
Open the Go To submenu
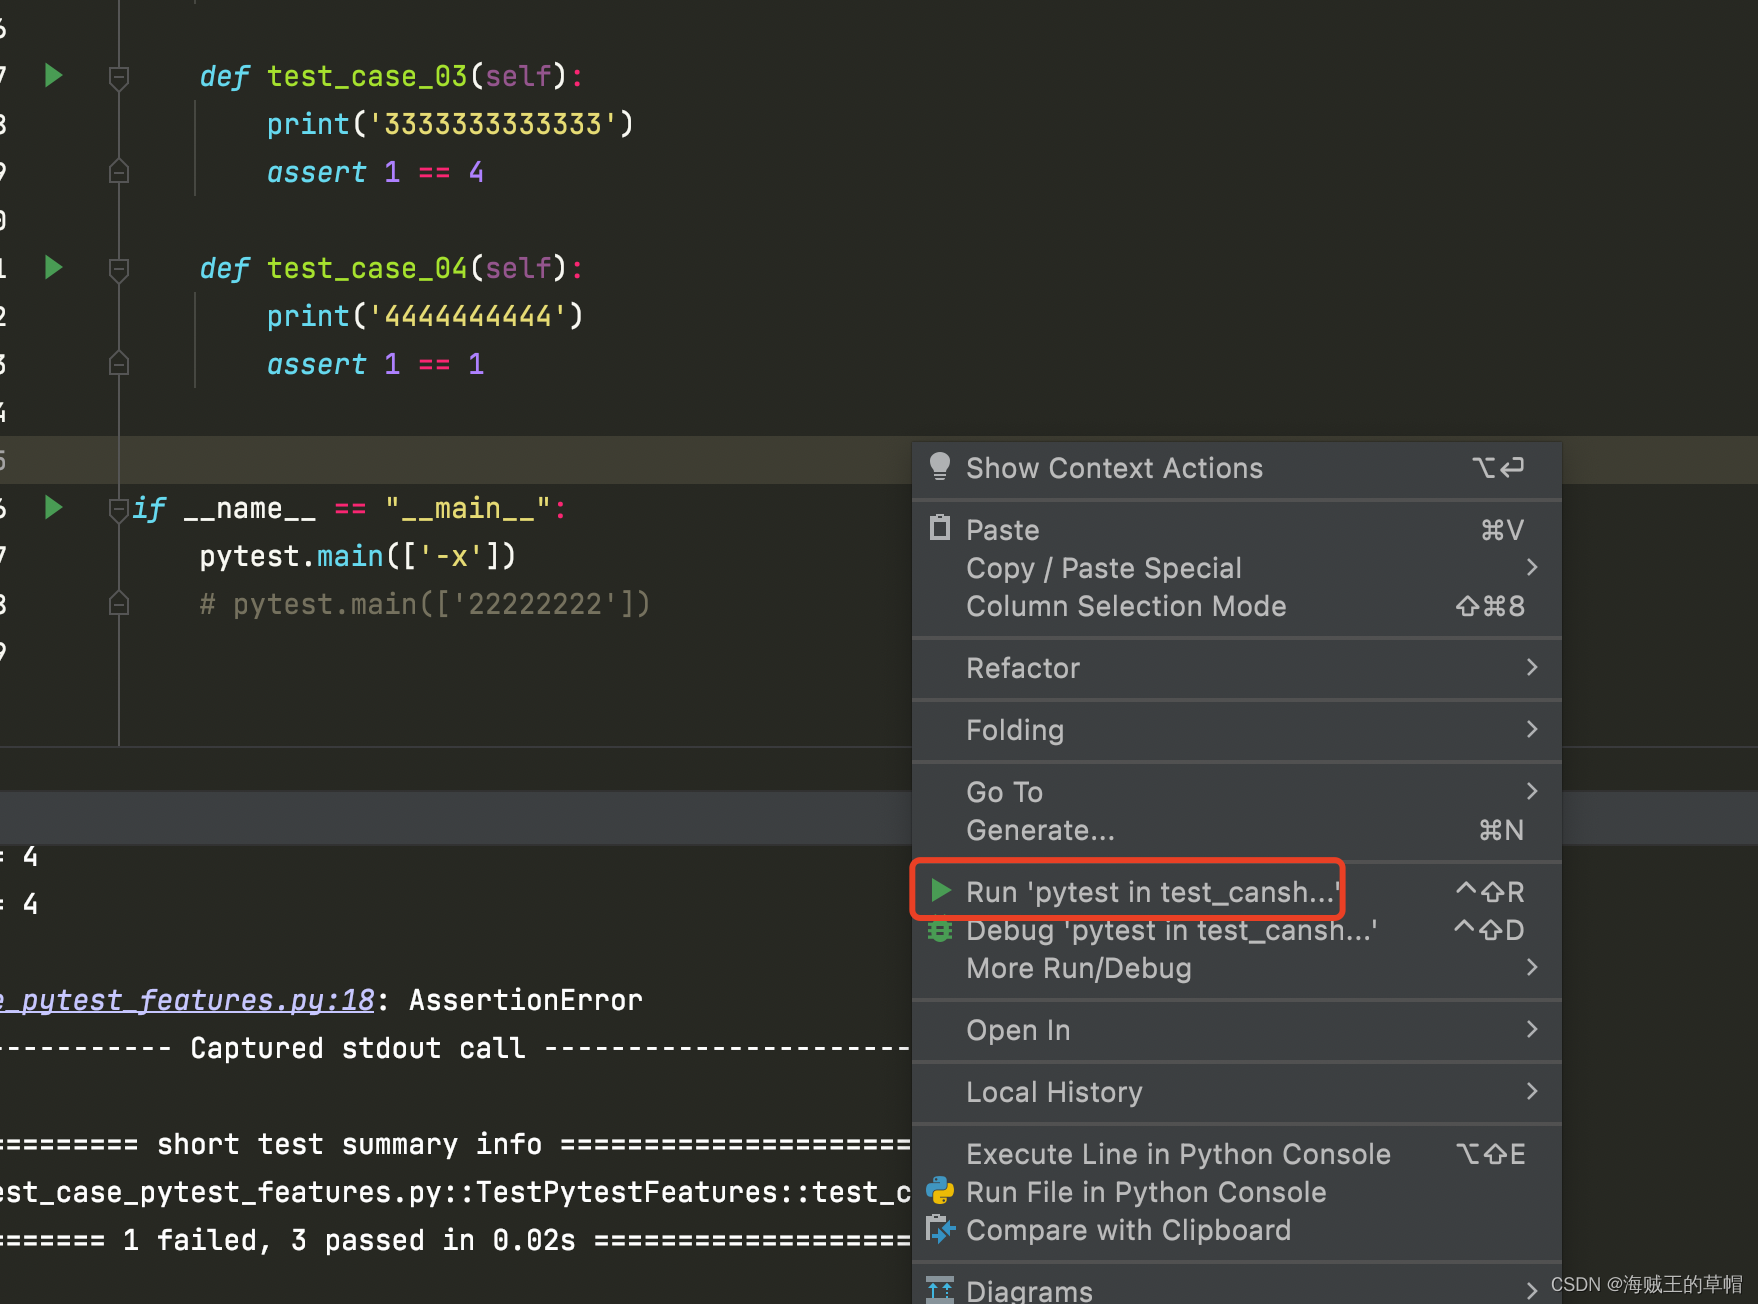pos(1237,792)
